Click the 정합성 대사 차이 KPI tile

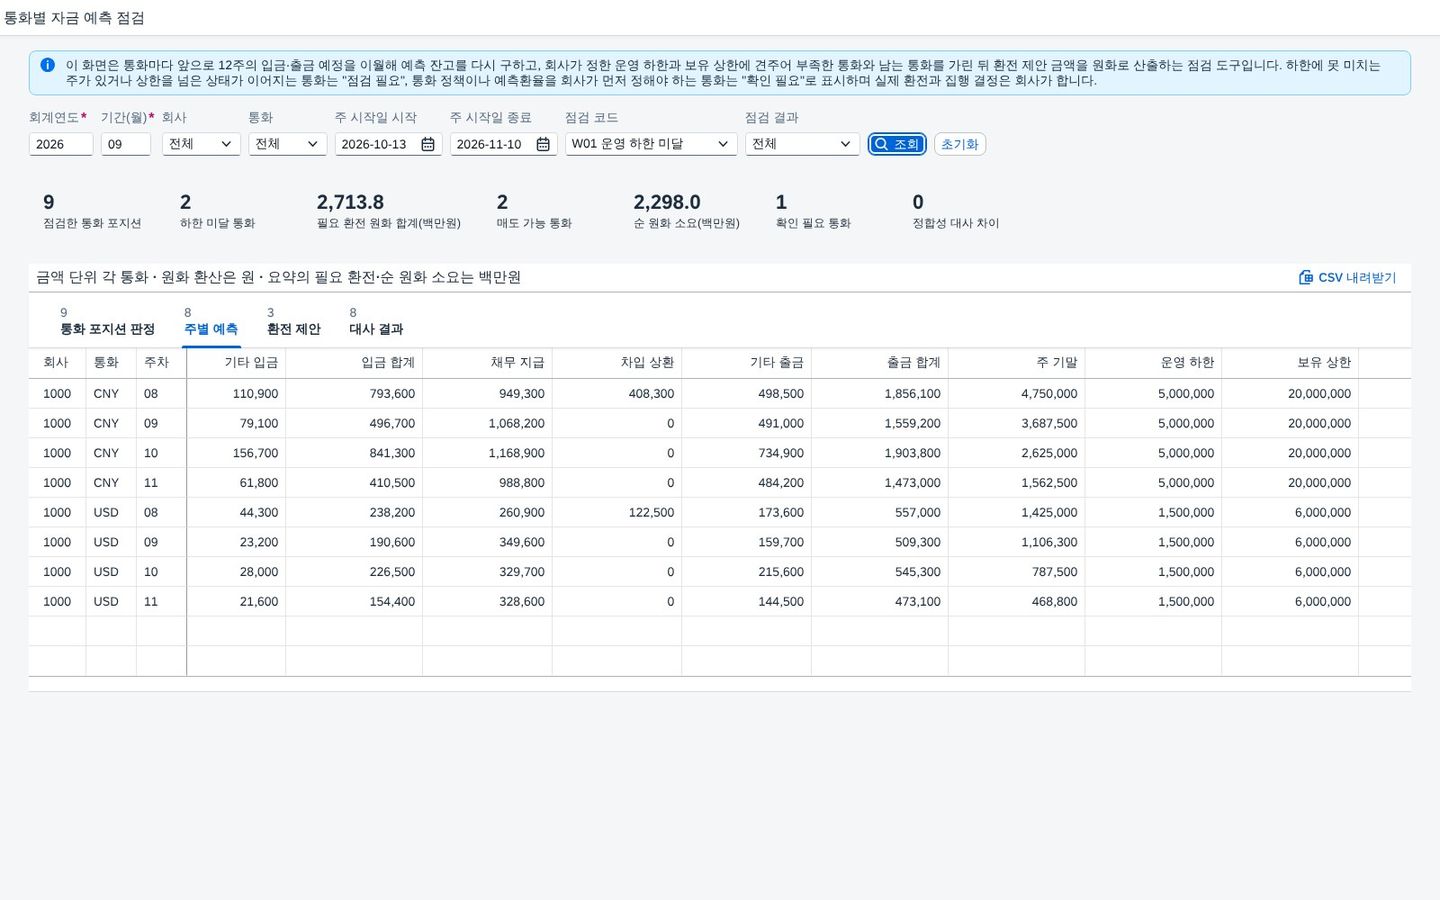point(955,211)
